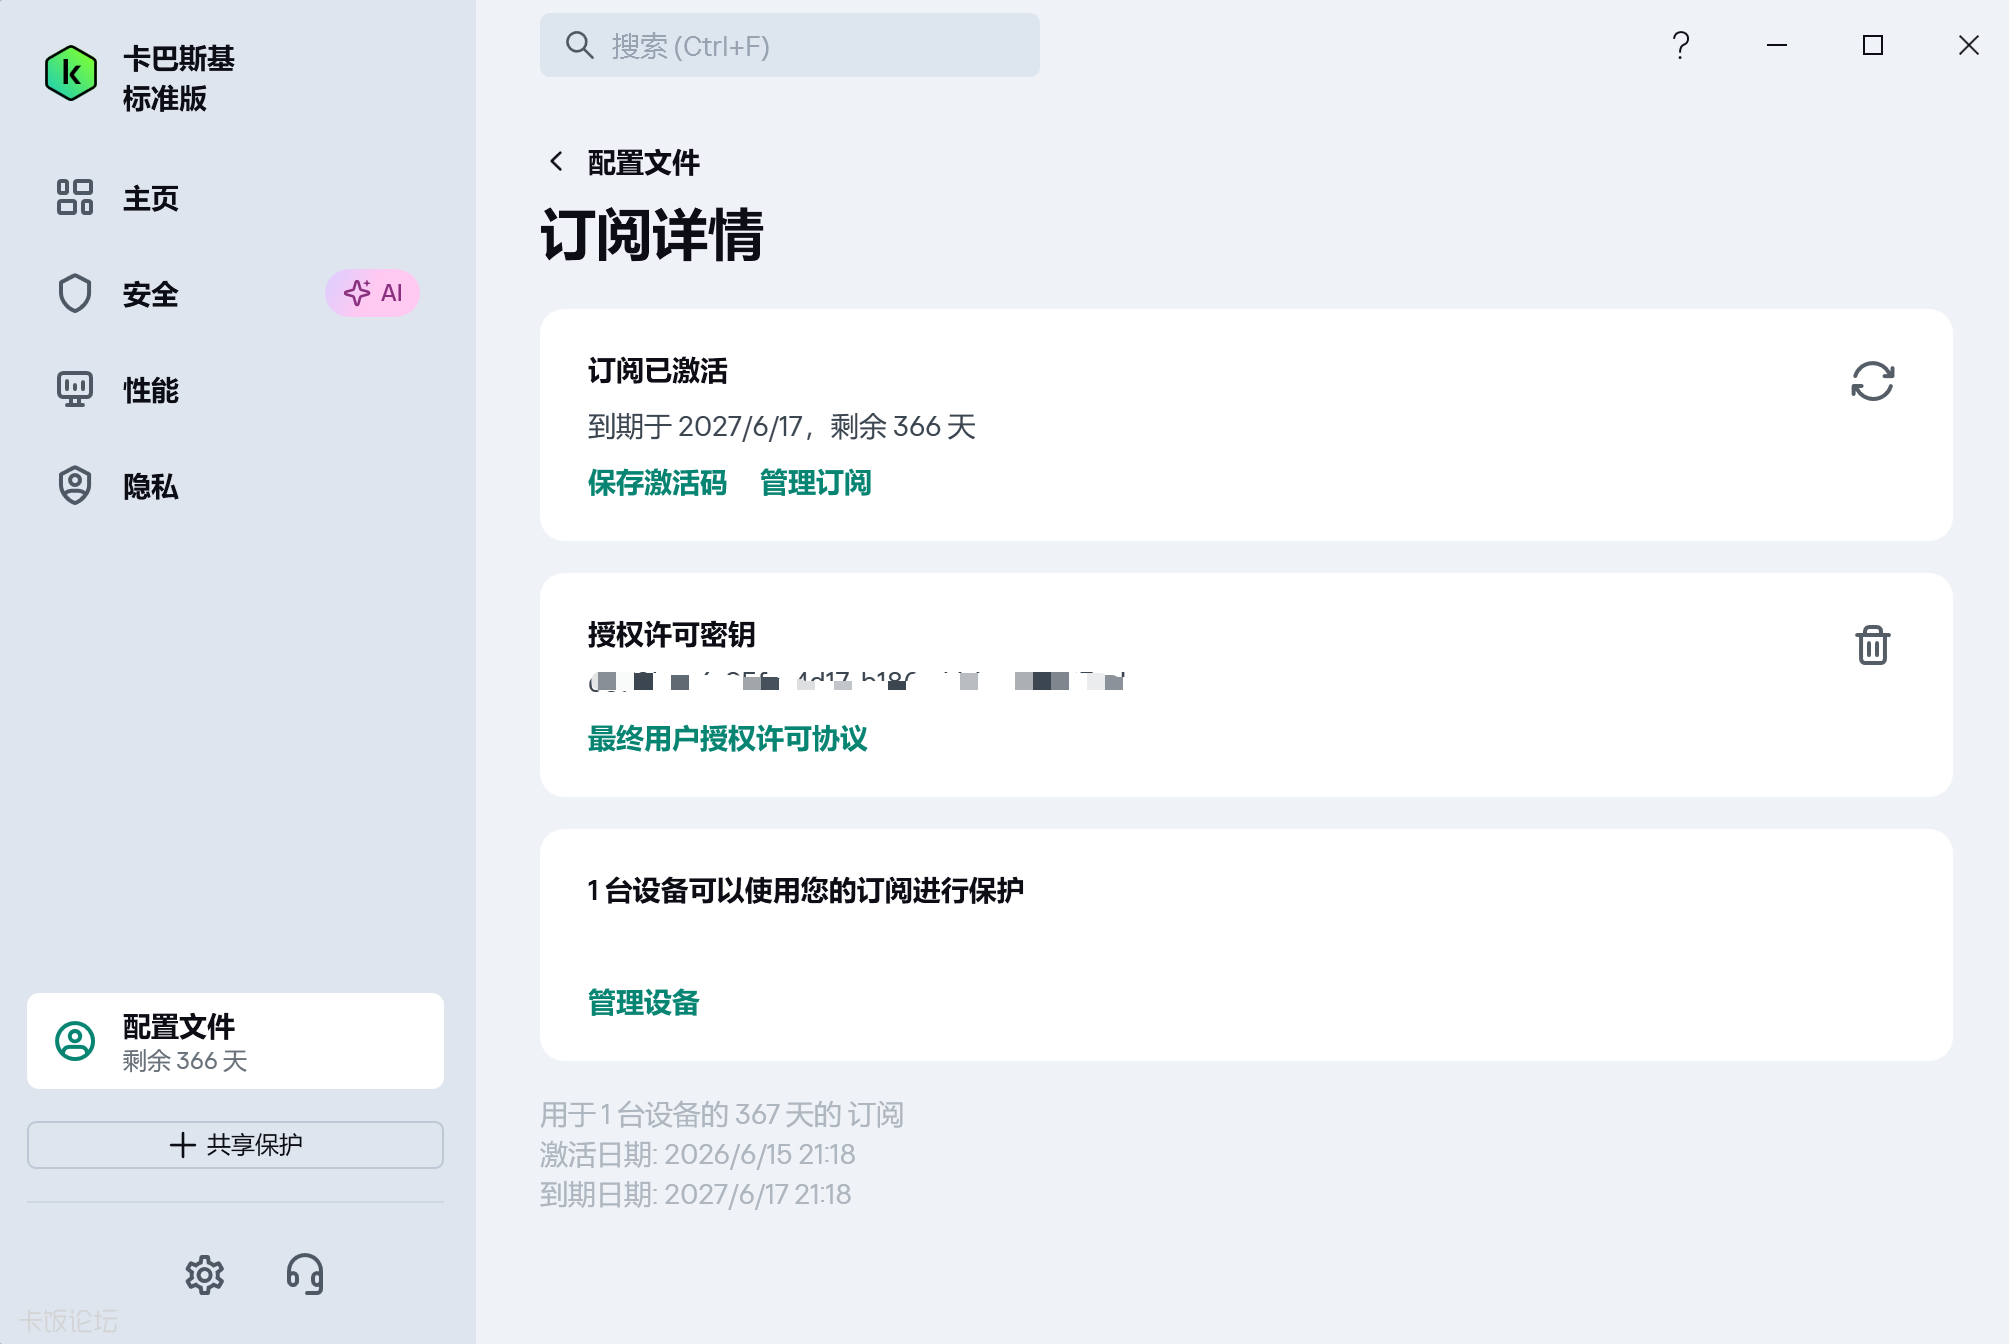This screenshot has height=1344, width=2009.
Task: Maximize the Kaspersky window
Action: (1873, 45)
